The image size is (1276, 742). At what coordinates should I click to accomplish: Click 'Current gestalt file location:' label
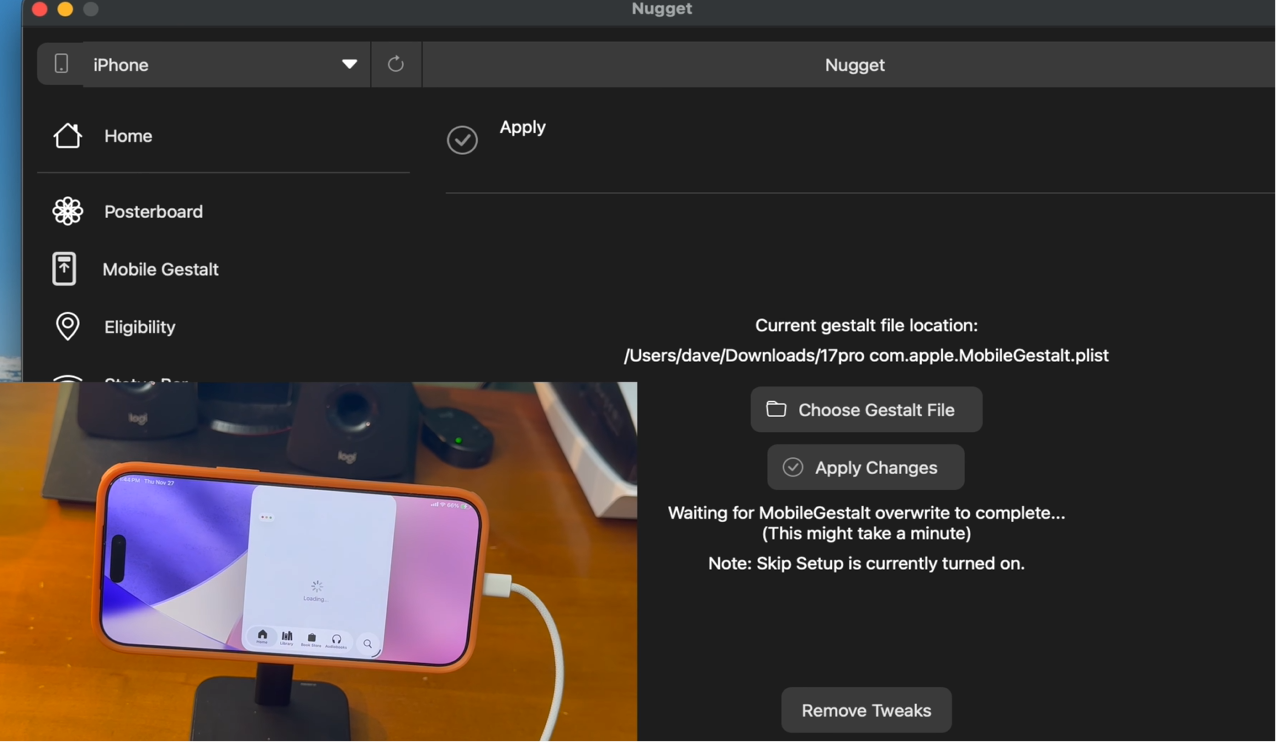pos(866,325)
